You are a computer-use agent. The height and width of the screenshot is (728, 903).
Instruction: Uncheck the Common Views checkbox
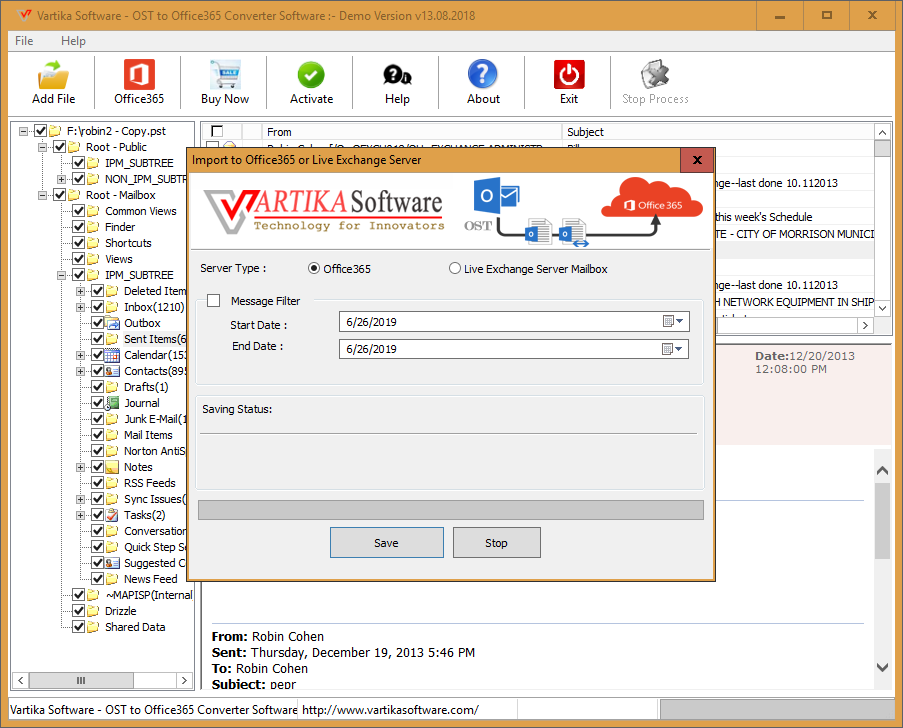pos(79,211)
